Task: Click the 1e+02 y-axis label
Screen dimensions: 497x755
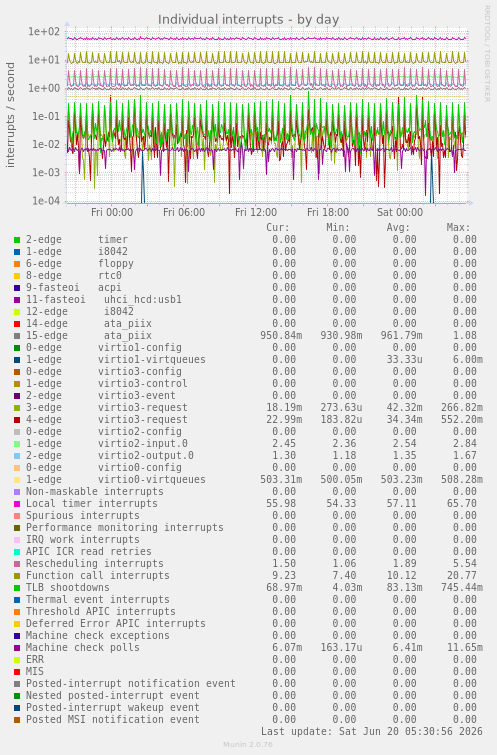Action: pos(44,32)
